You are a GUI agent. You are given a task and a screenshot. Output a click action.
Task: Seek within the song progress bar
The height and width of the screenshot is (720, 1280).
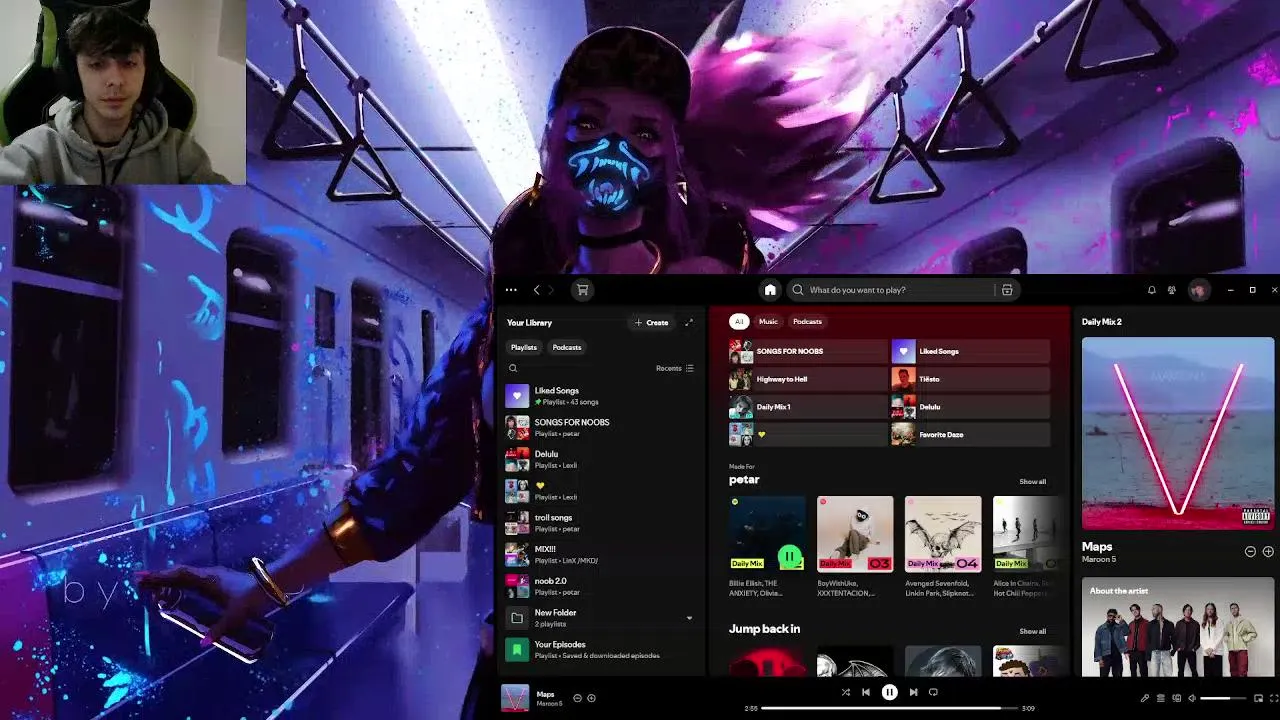pyautogui.click(x=889, y=708)
